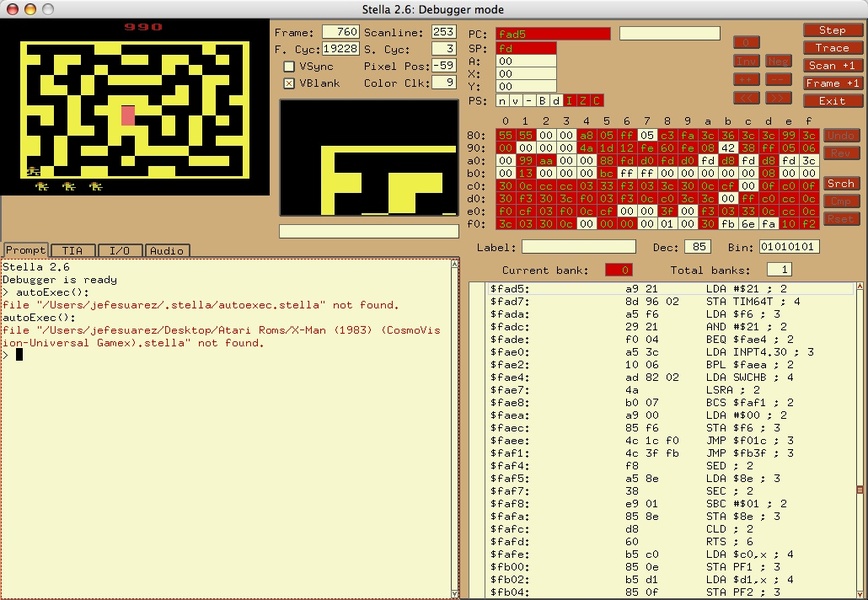Screen dimensions: 868x600
Task: Click the Label input field
Action: [x=578, y=246]
